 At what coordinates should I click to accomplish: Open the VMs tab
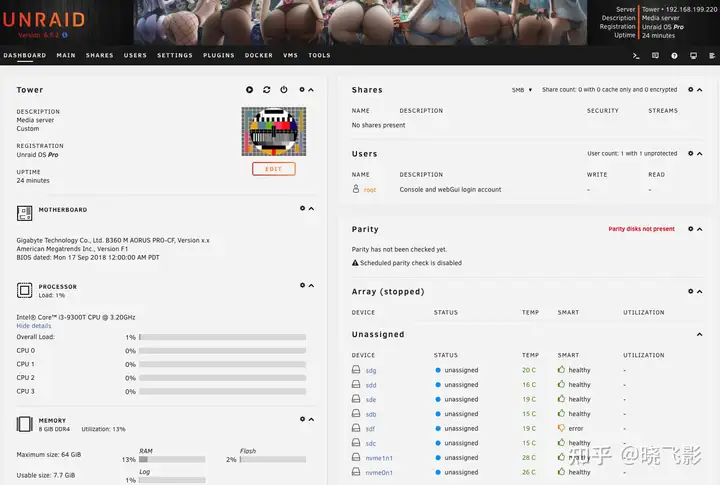click(290, 55)
